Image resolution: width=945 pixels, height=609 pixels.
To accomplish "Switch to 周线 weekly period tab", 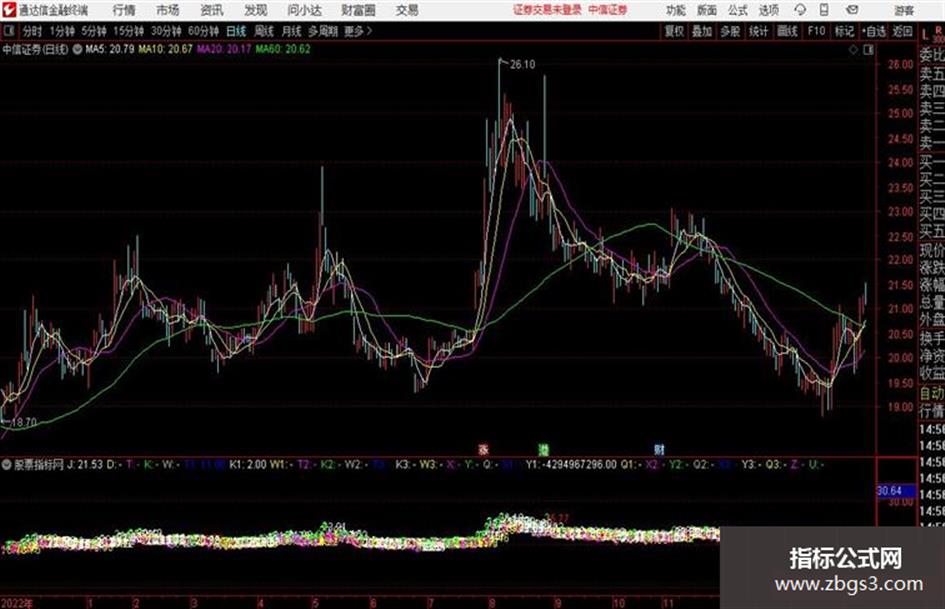I will (264, 31).
